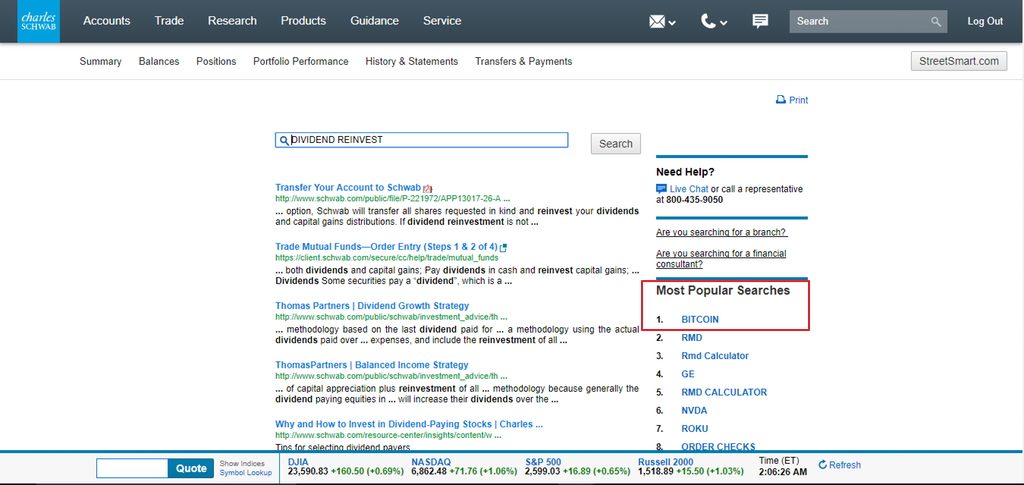The width and height of the screenshot is (1024, 485).
Task: Select ROKU popular search
Action: point(695,430)
